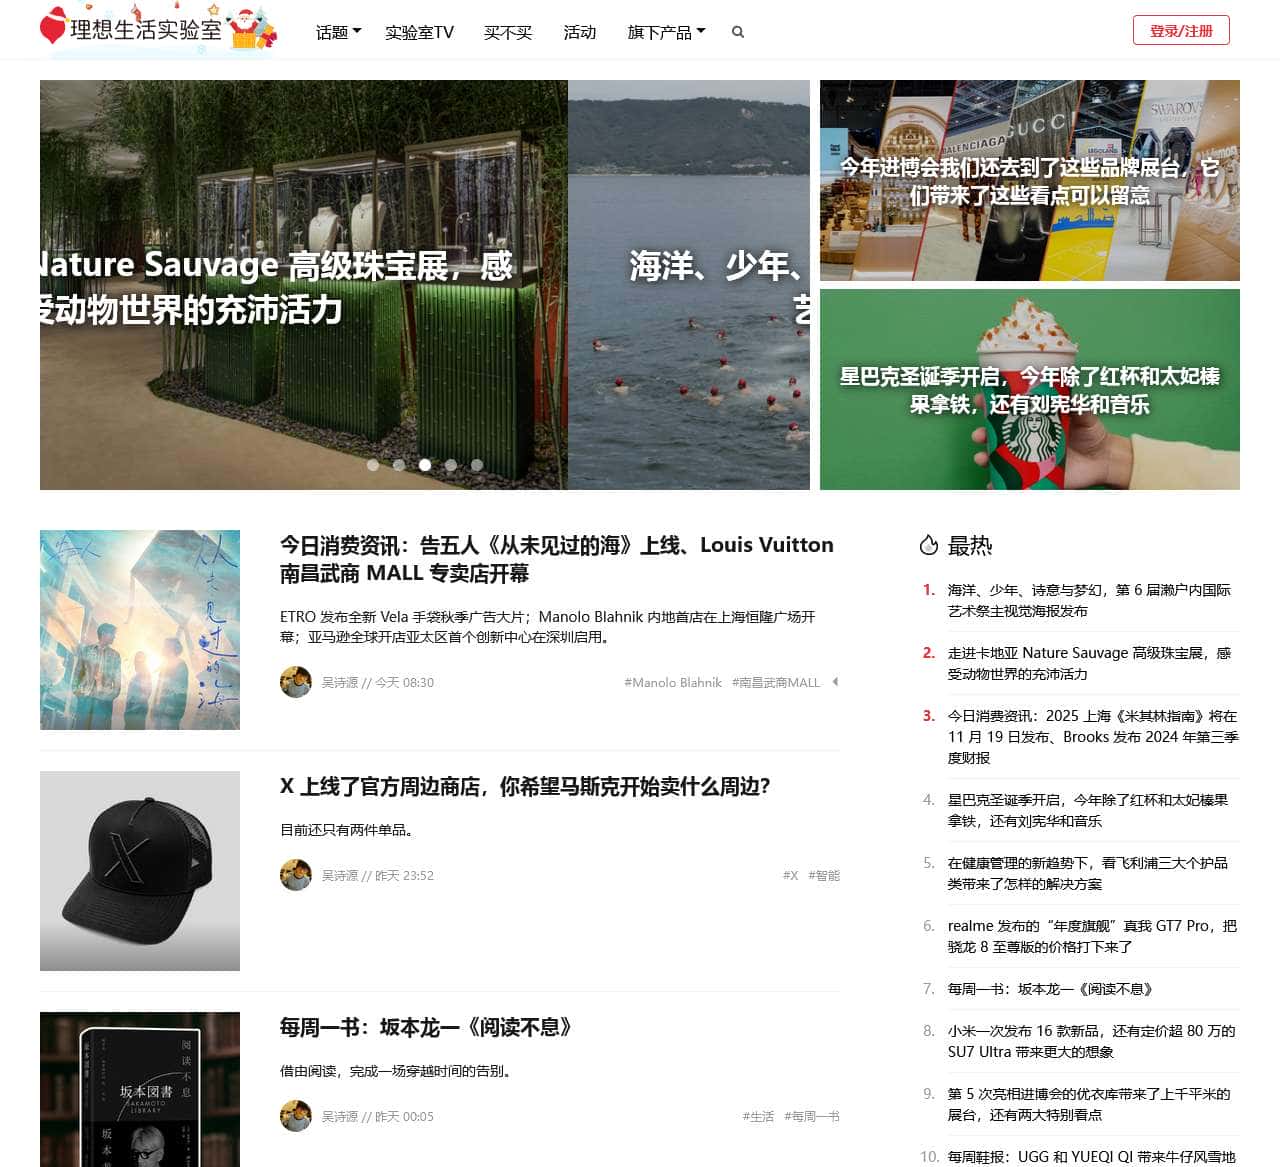This screenshot has width=1280, height=1167.
Task: Click author 吴诗源 on the 每周一书 article
Action: tap(340, 1117)
